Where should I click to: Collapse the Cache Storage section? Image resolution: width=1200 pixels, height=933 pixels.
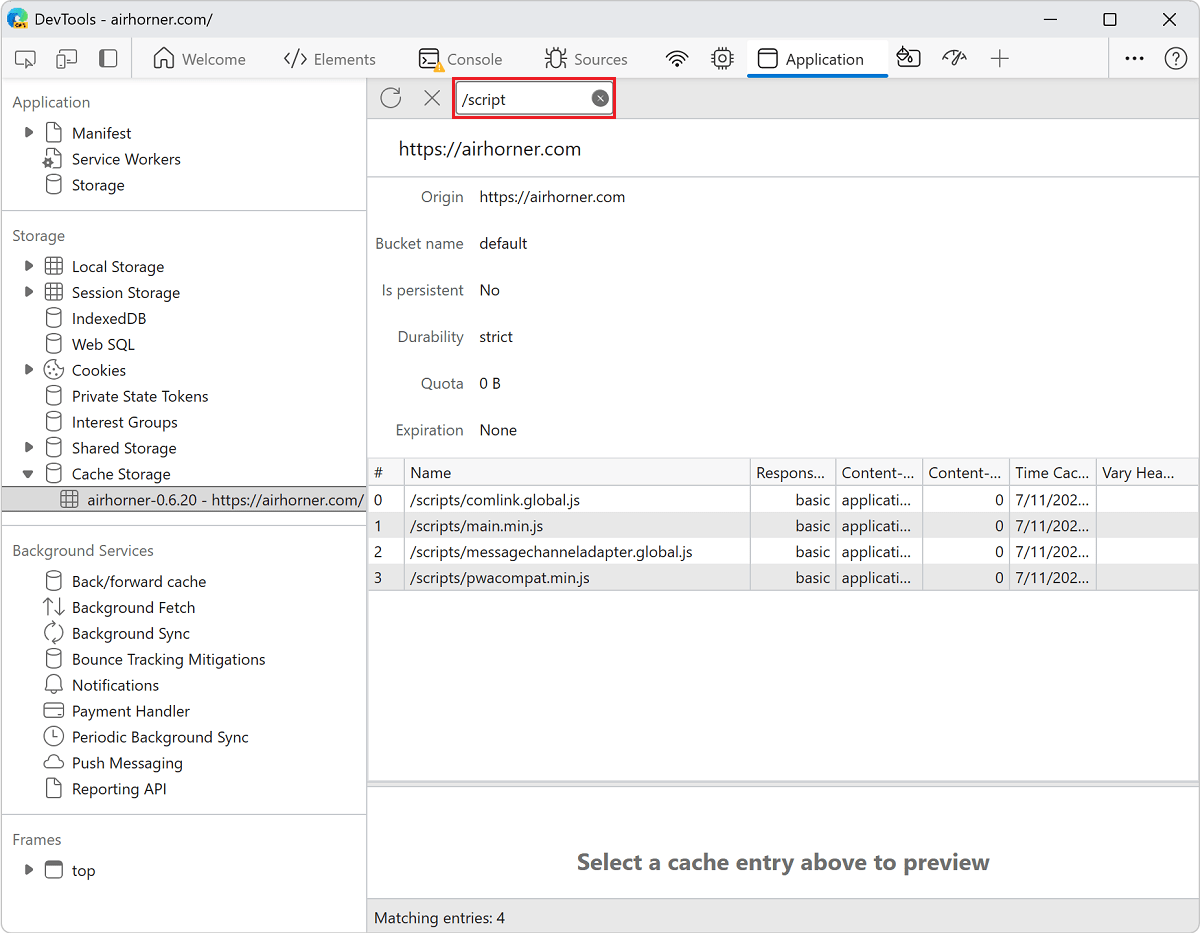click(x=28, y=473)
